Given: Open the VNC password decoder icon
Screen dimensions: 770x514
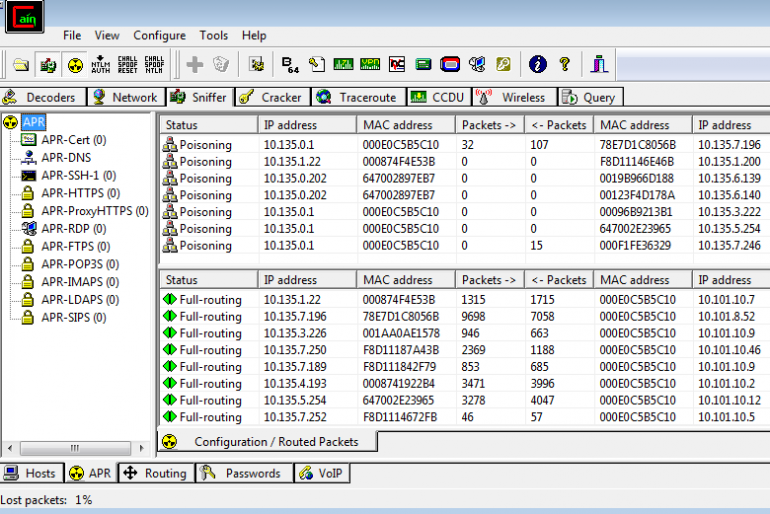Looking at the screenshot, I should 397,64.
